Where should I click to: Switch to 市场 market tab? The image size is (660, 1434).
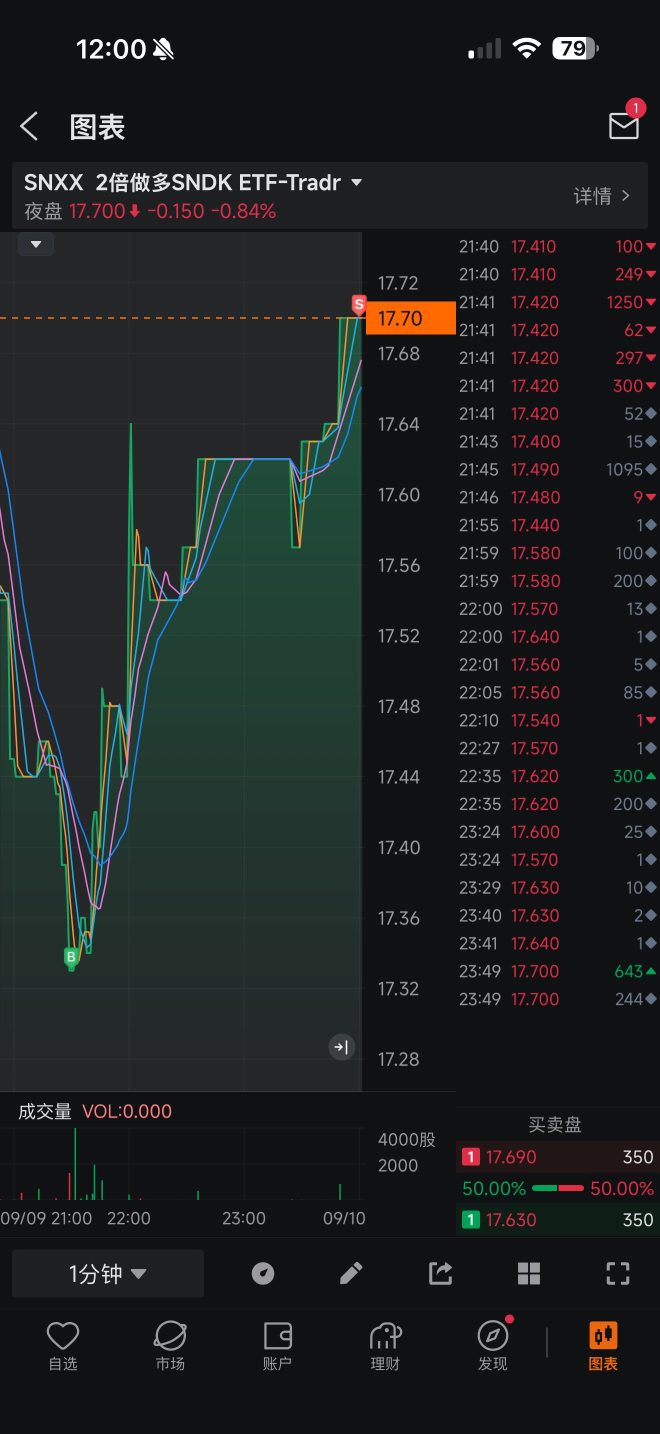170,1345
